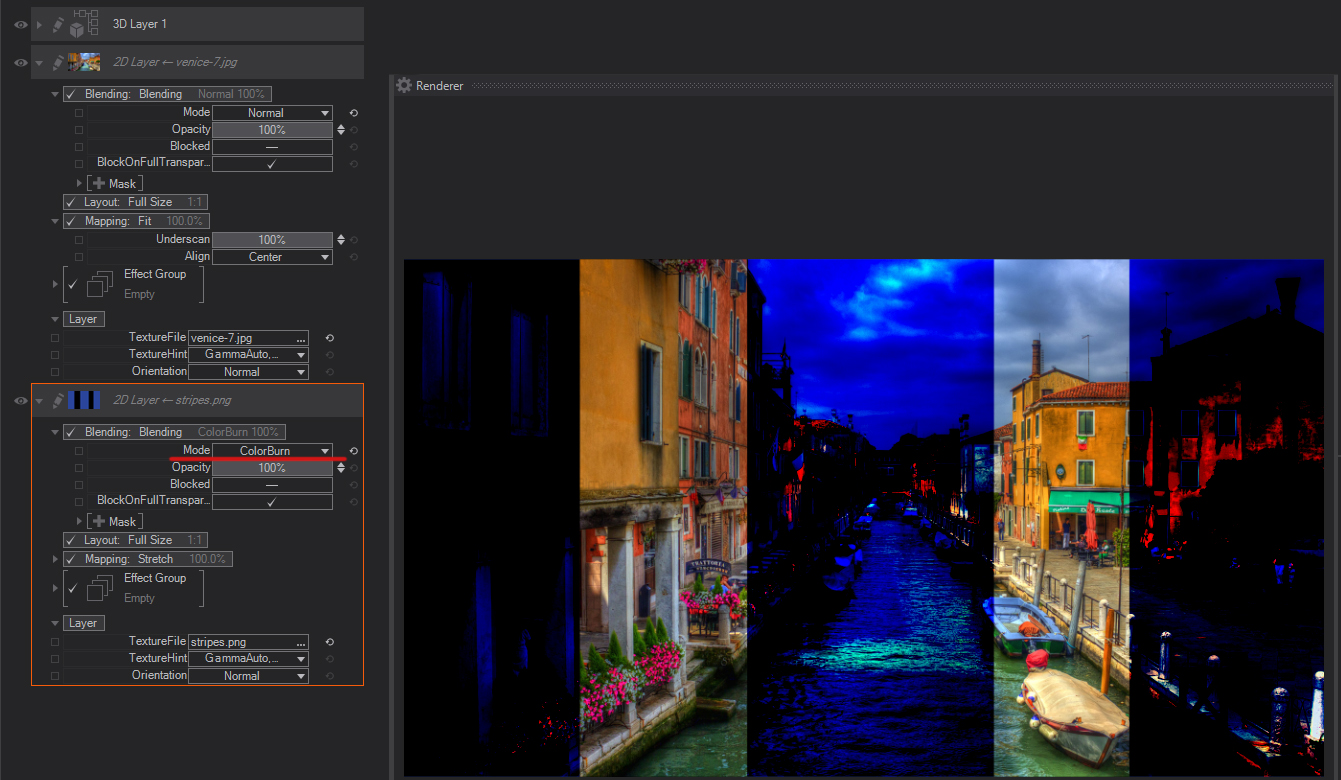Screen dimensions: 1341x780
Task: Reset the ColorBurn blend mode of stripes.png
Action: pos(354,451)
